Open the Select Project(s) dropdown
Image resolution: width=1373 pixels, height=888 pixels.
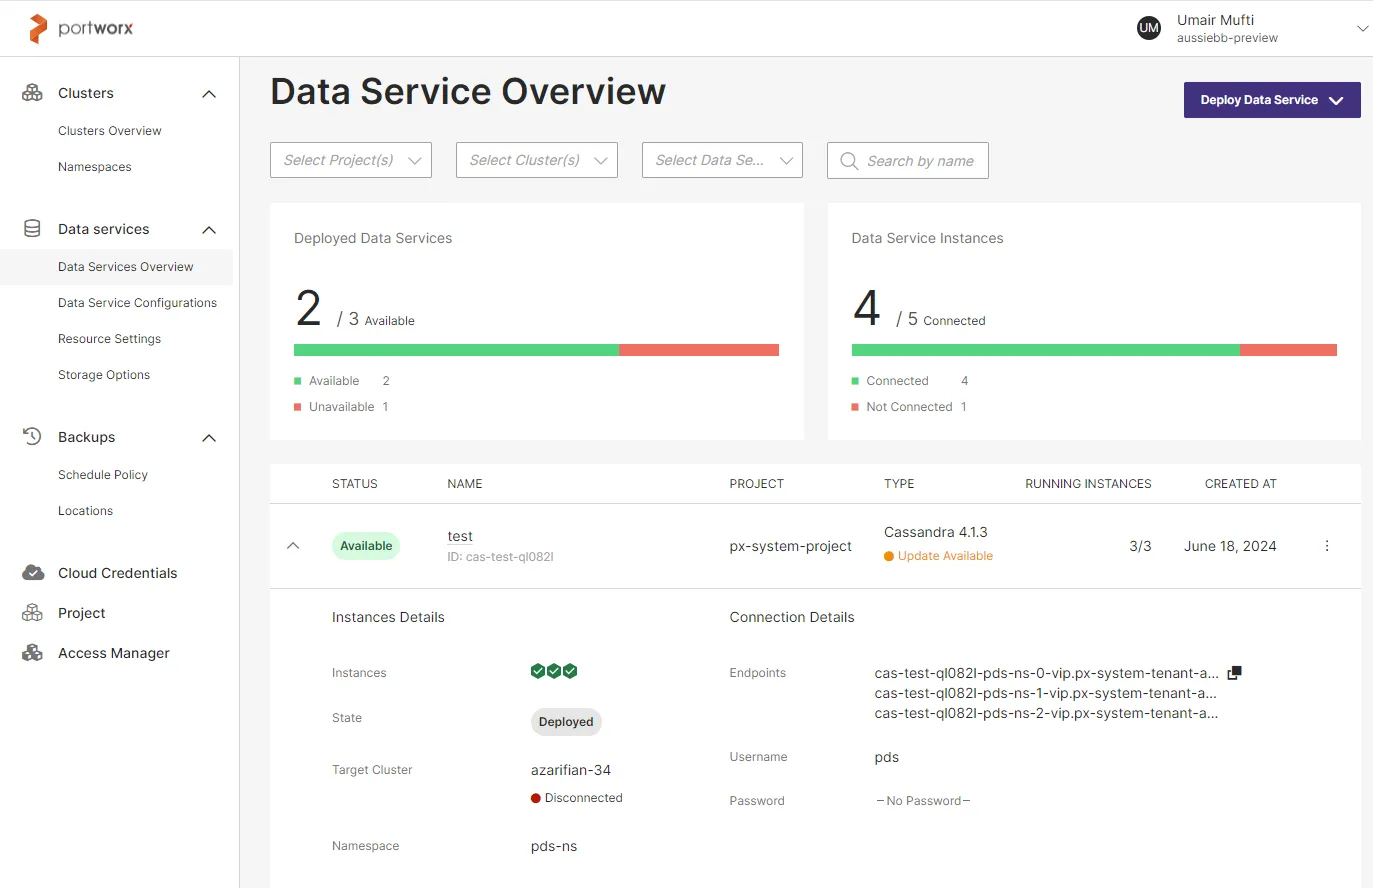[x=351, y=160]
